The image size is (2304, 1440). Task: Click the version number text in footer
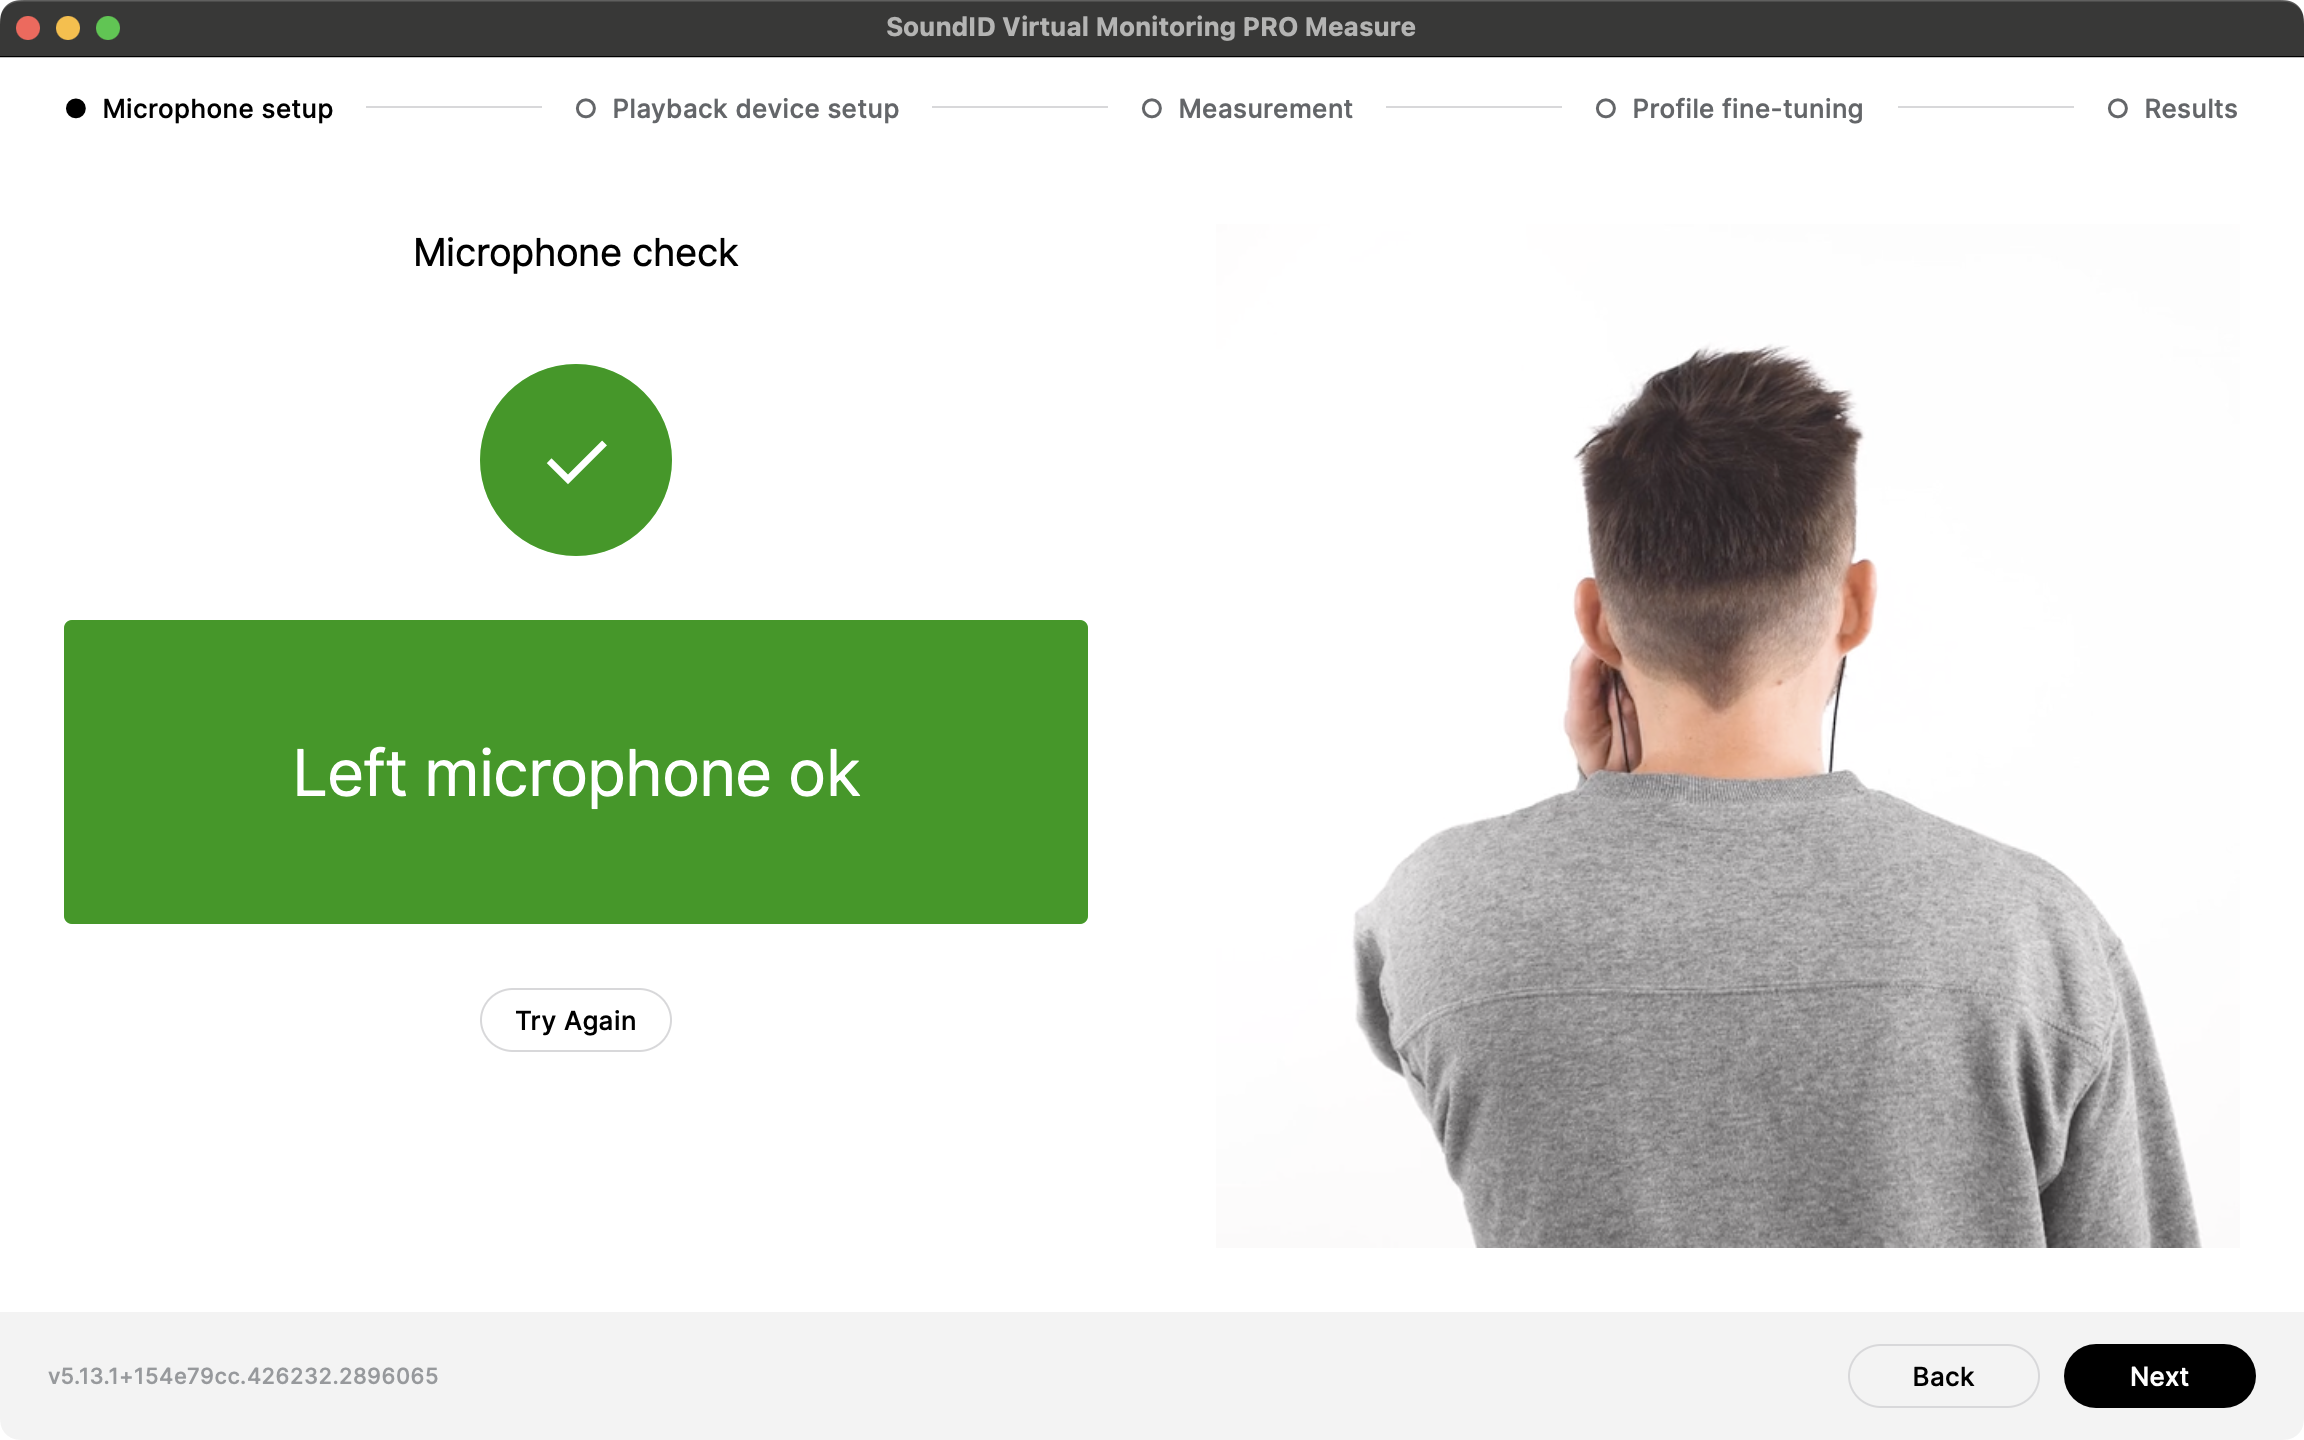[x=243, y=1376]
